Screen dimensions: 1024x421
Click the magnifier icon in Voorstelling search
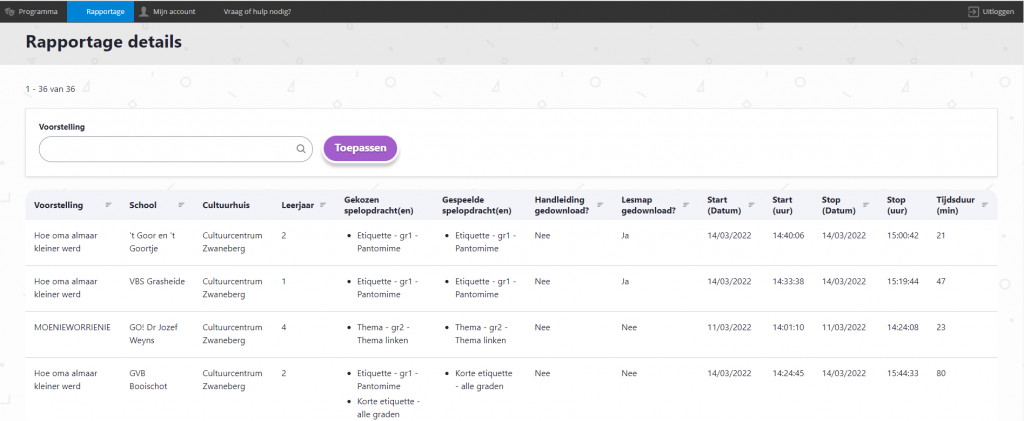pyautogui.click(x=300, y=149)
